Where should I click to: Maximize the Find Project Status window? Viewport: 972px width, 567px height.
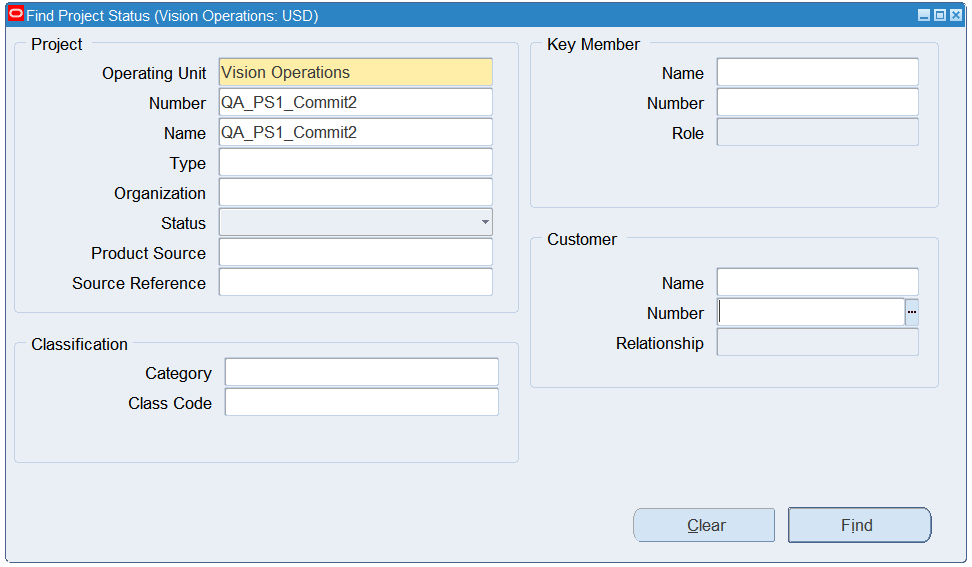(x=940, y=15)
